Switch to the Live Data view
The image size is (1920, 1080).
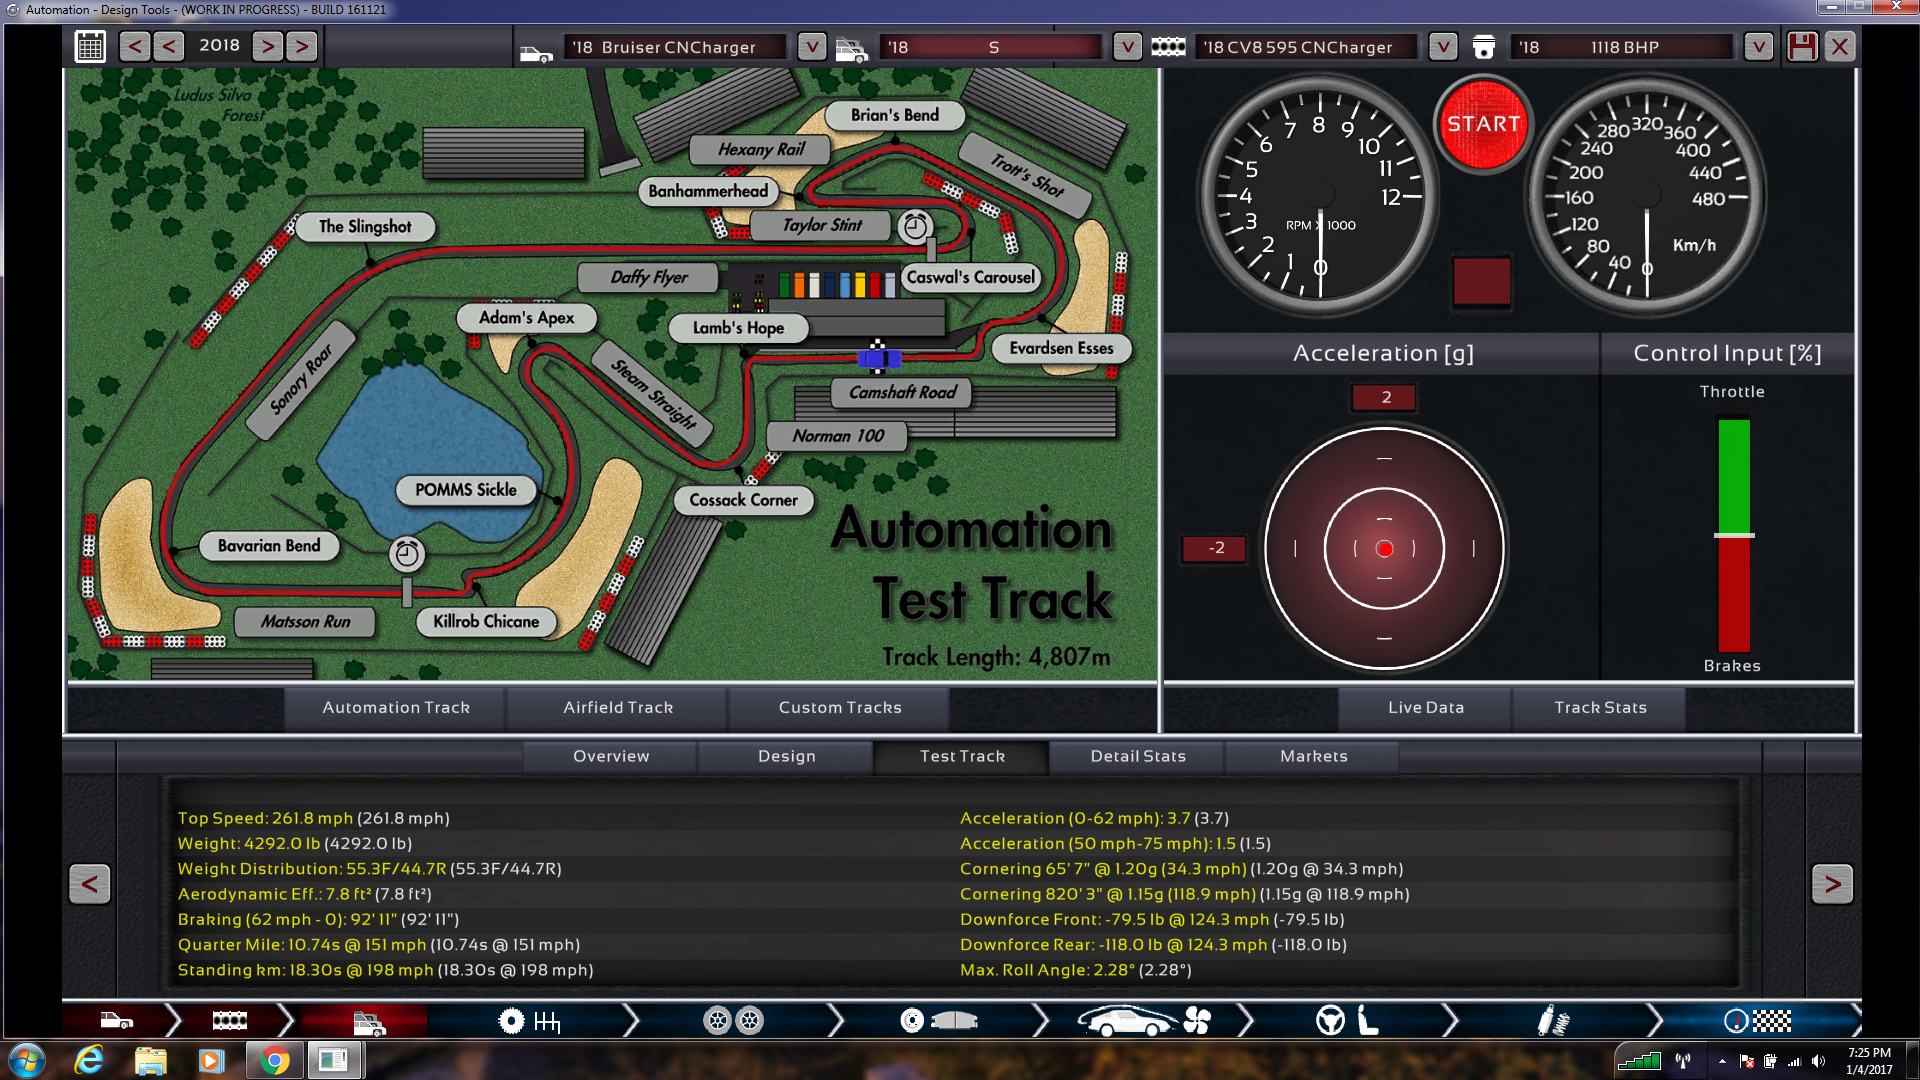(x=1425, y=707)
